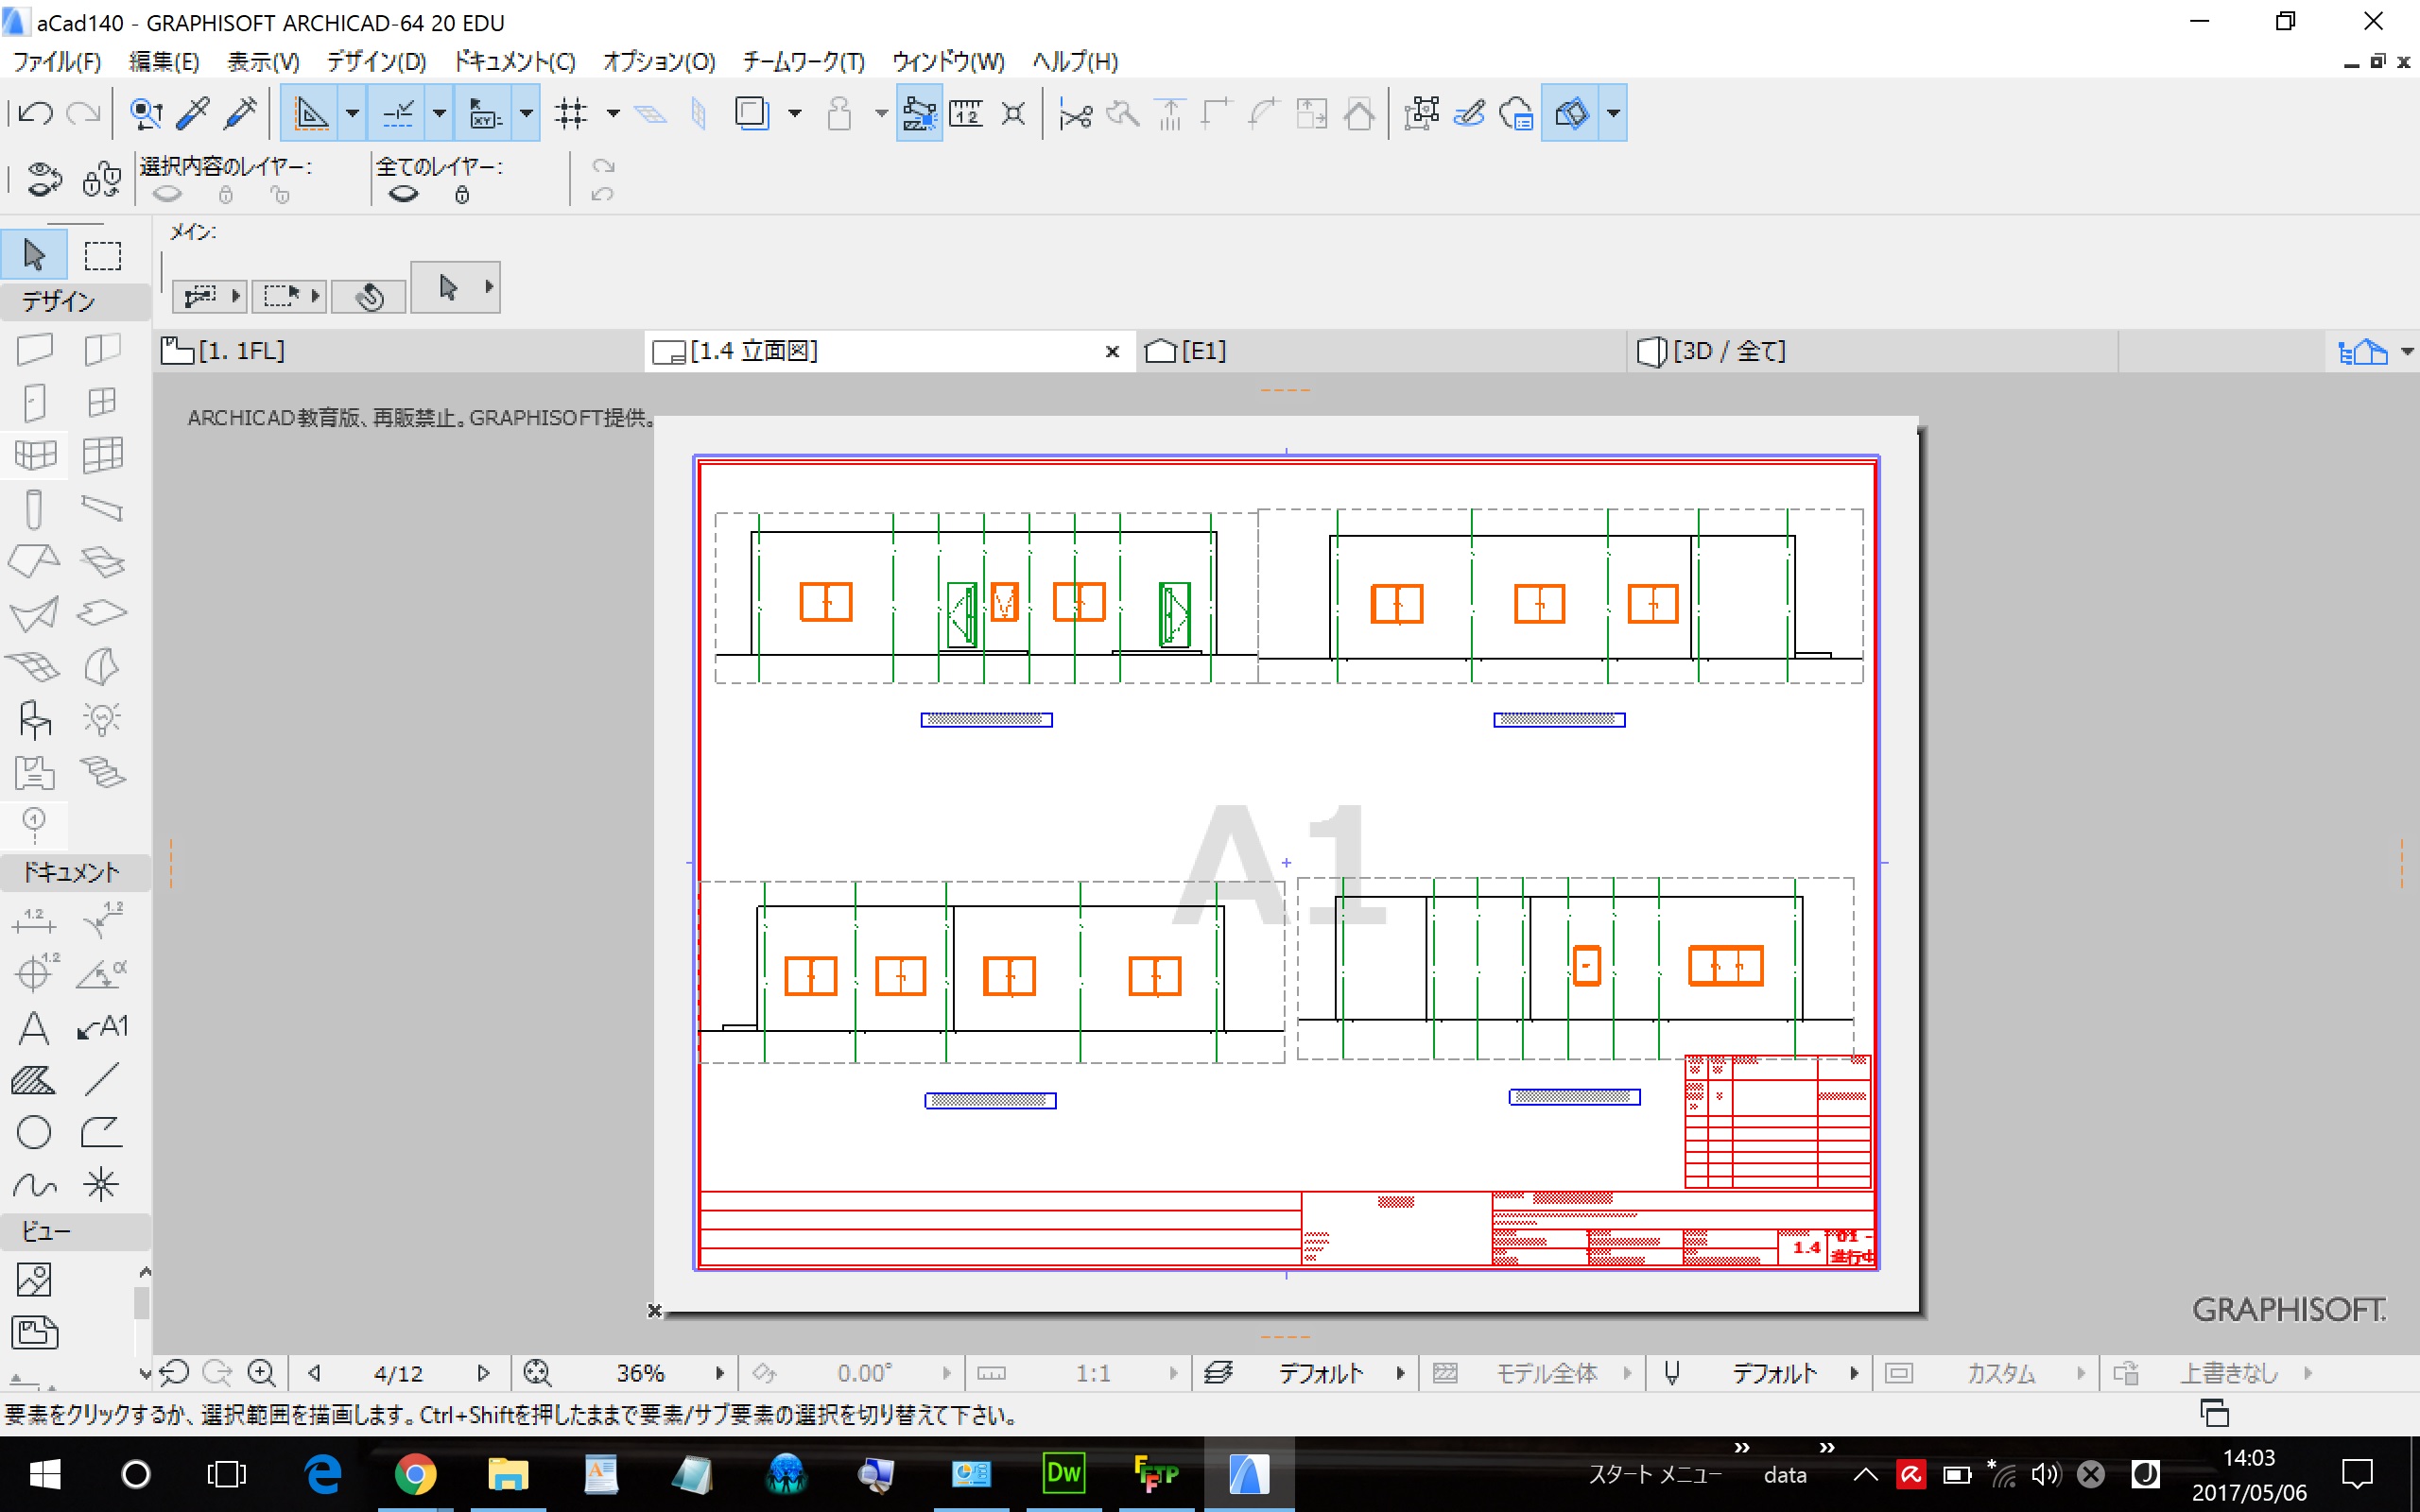Open the snap guides dropdown arrow

[x=439, y=114]
